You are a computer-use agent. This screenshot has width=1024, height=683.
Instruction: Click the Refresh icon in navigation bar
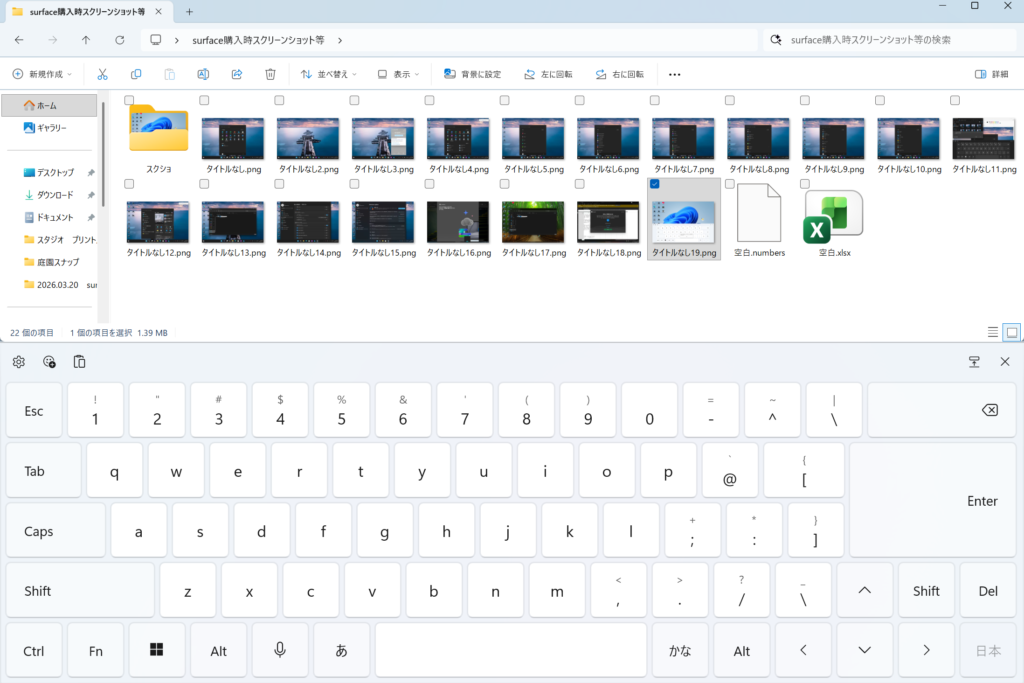(x=120, y=40)
